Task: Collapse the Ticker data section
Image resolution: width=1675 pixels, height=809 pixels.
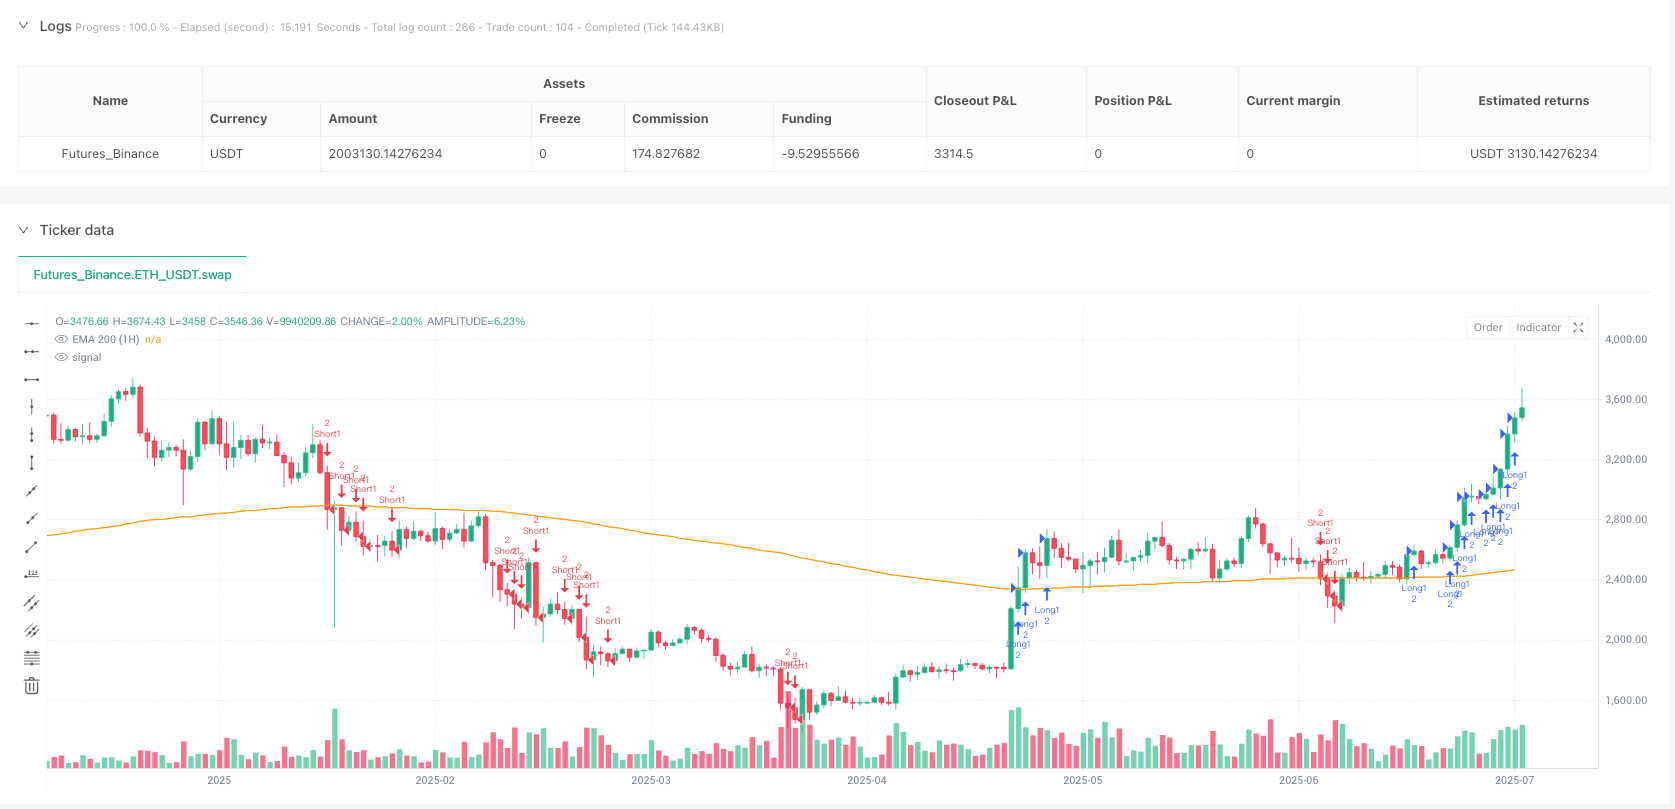Action: [x=24, y=230]
